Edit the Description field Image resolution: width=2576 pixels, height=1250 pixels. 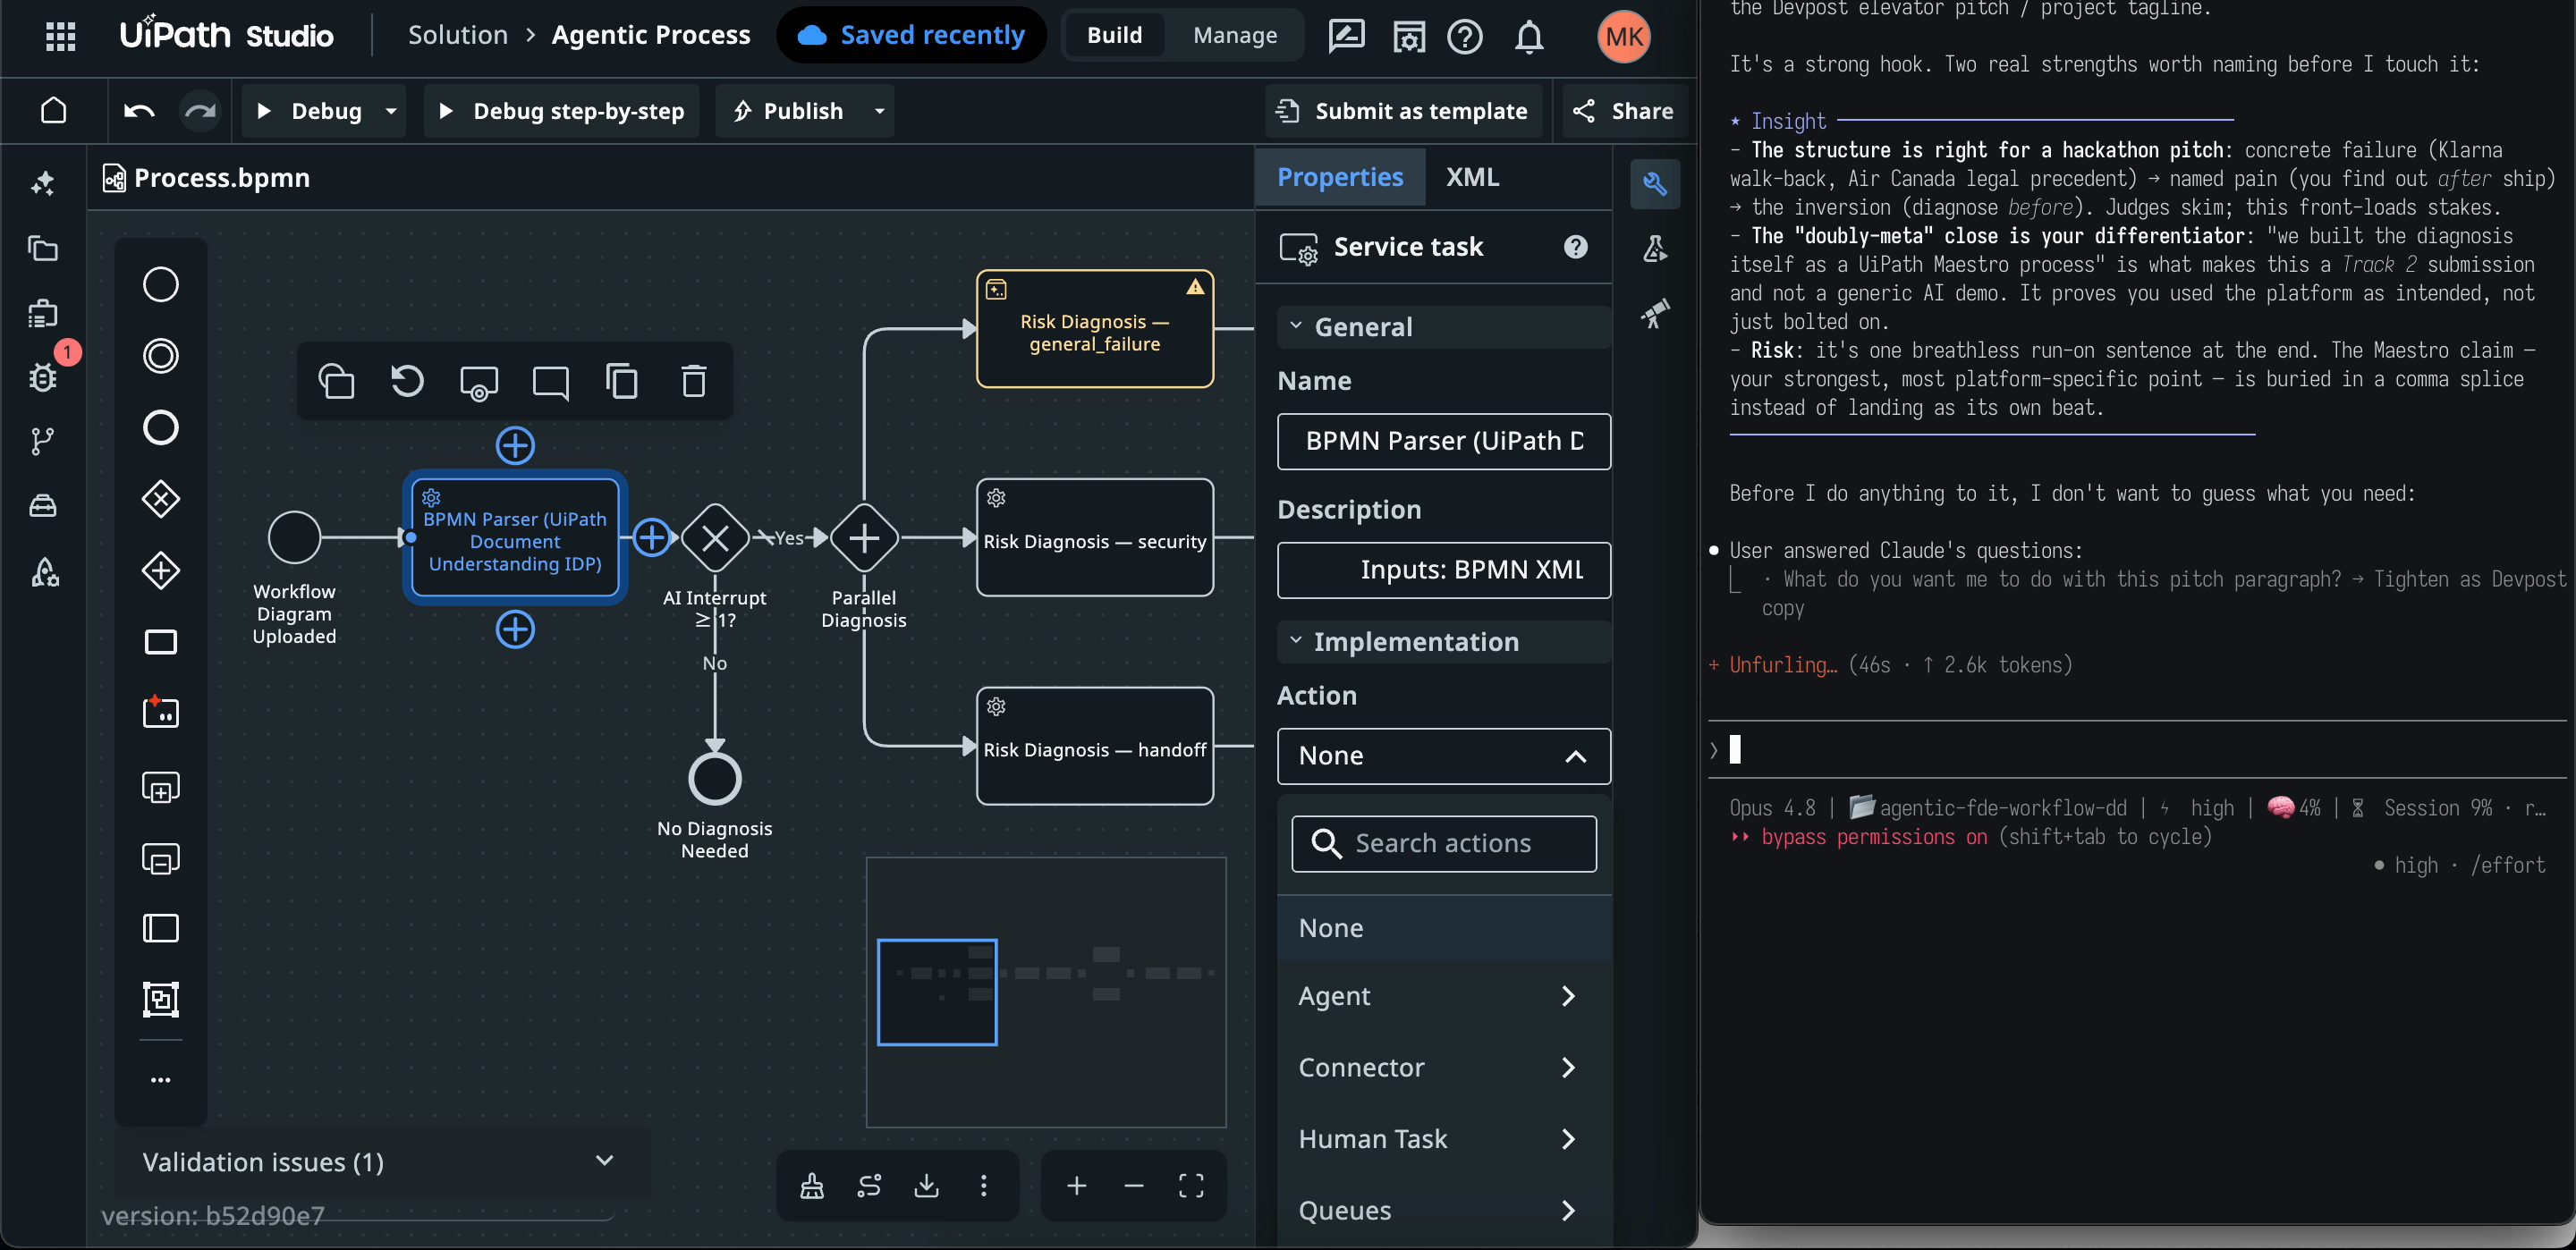1444,570
